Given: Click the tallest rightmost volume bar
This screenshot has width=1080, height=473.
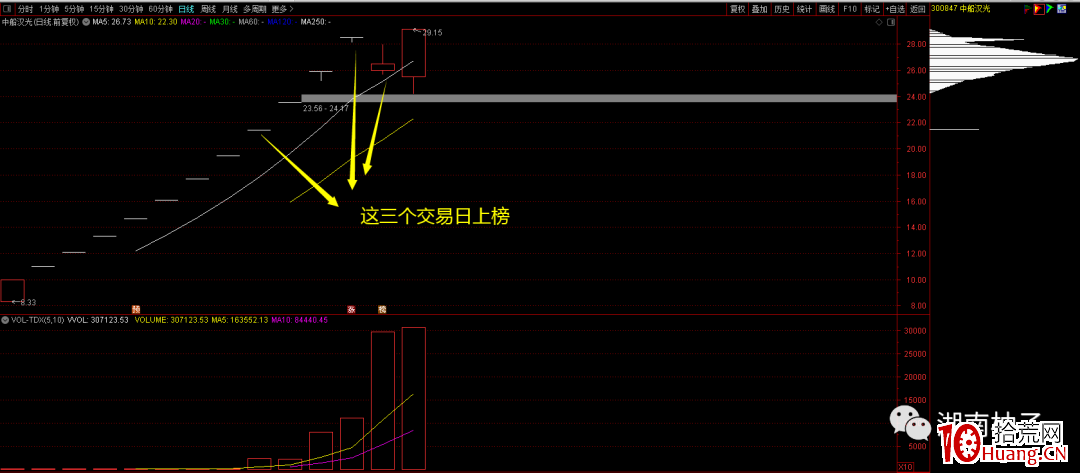Looking at the screenshot, I should [414, 398].
